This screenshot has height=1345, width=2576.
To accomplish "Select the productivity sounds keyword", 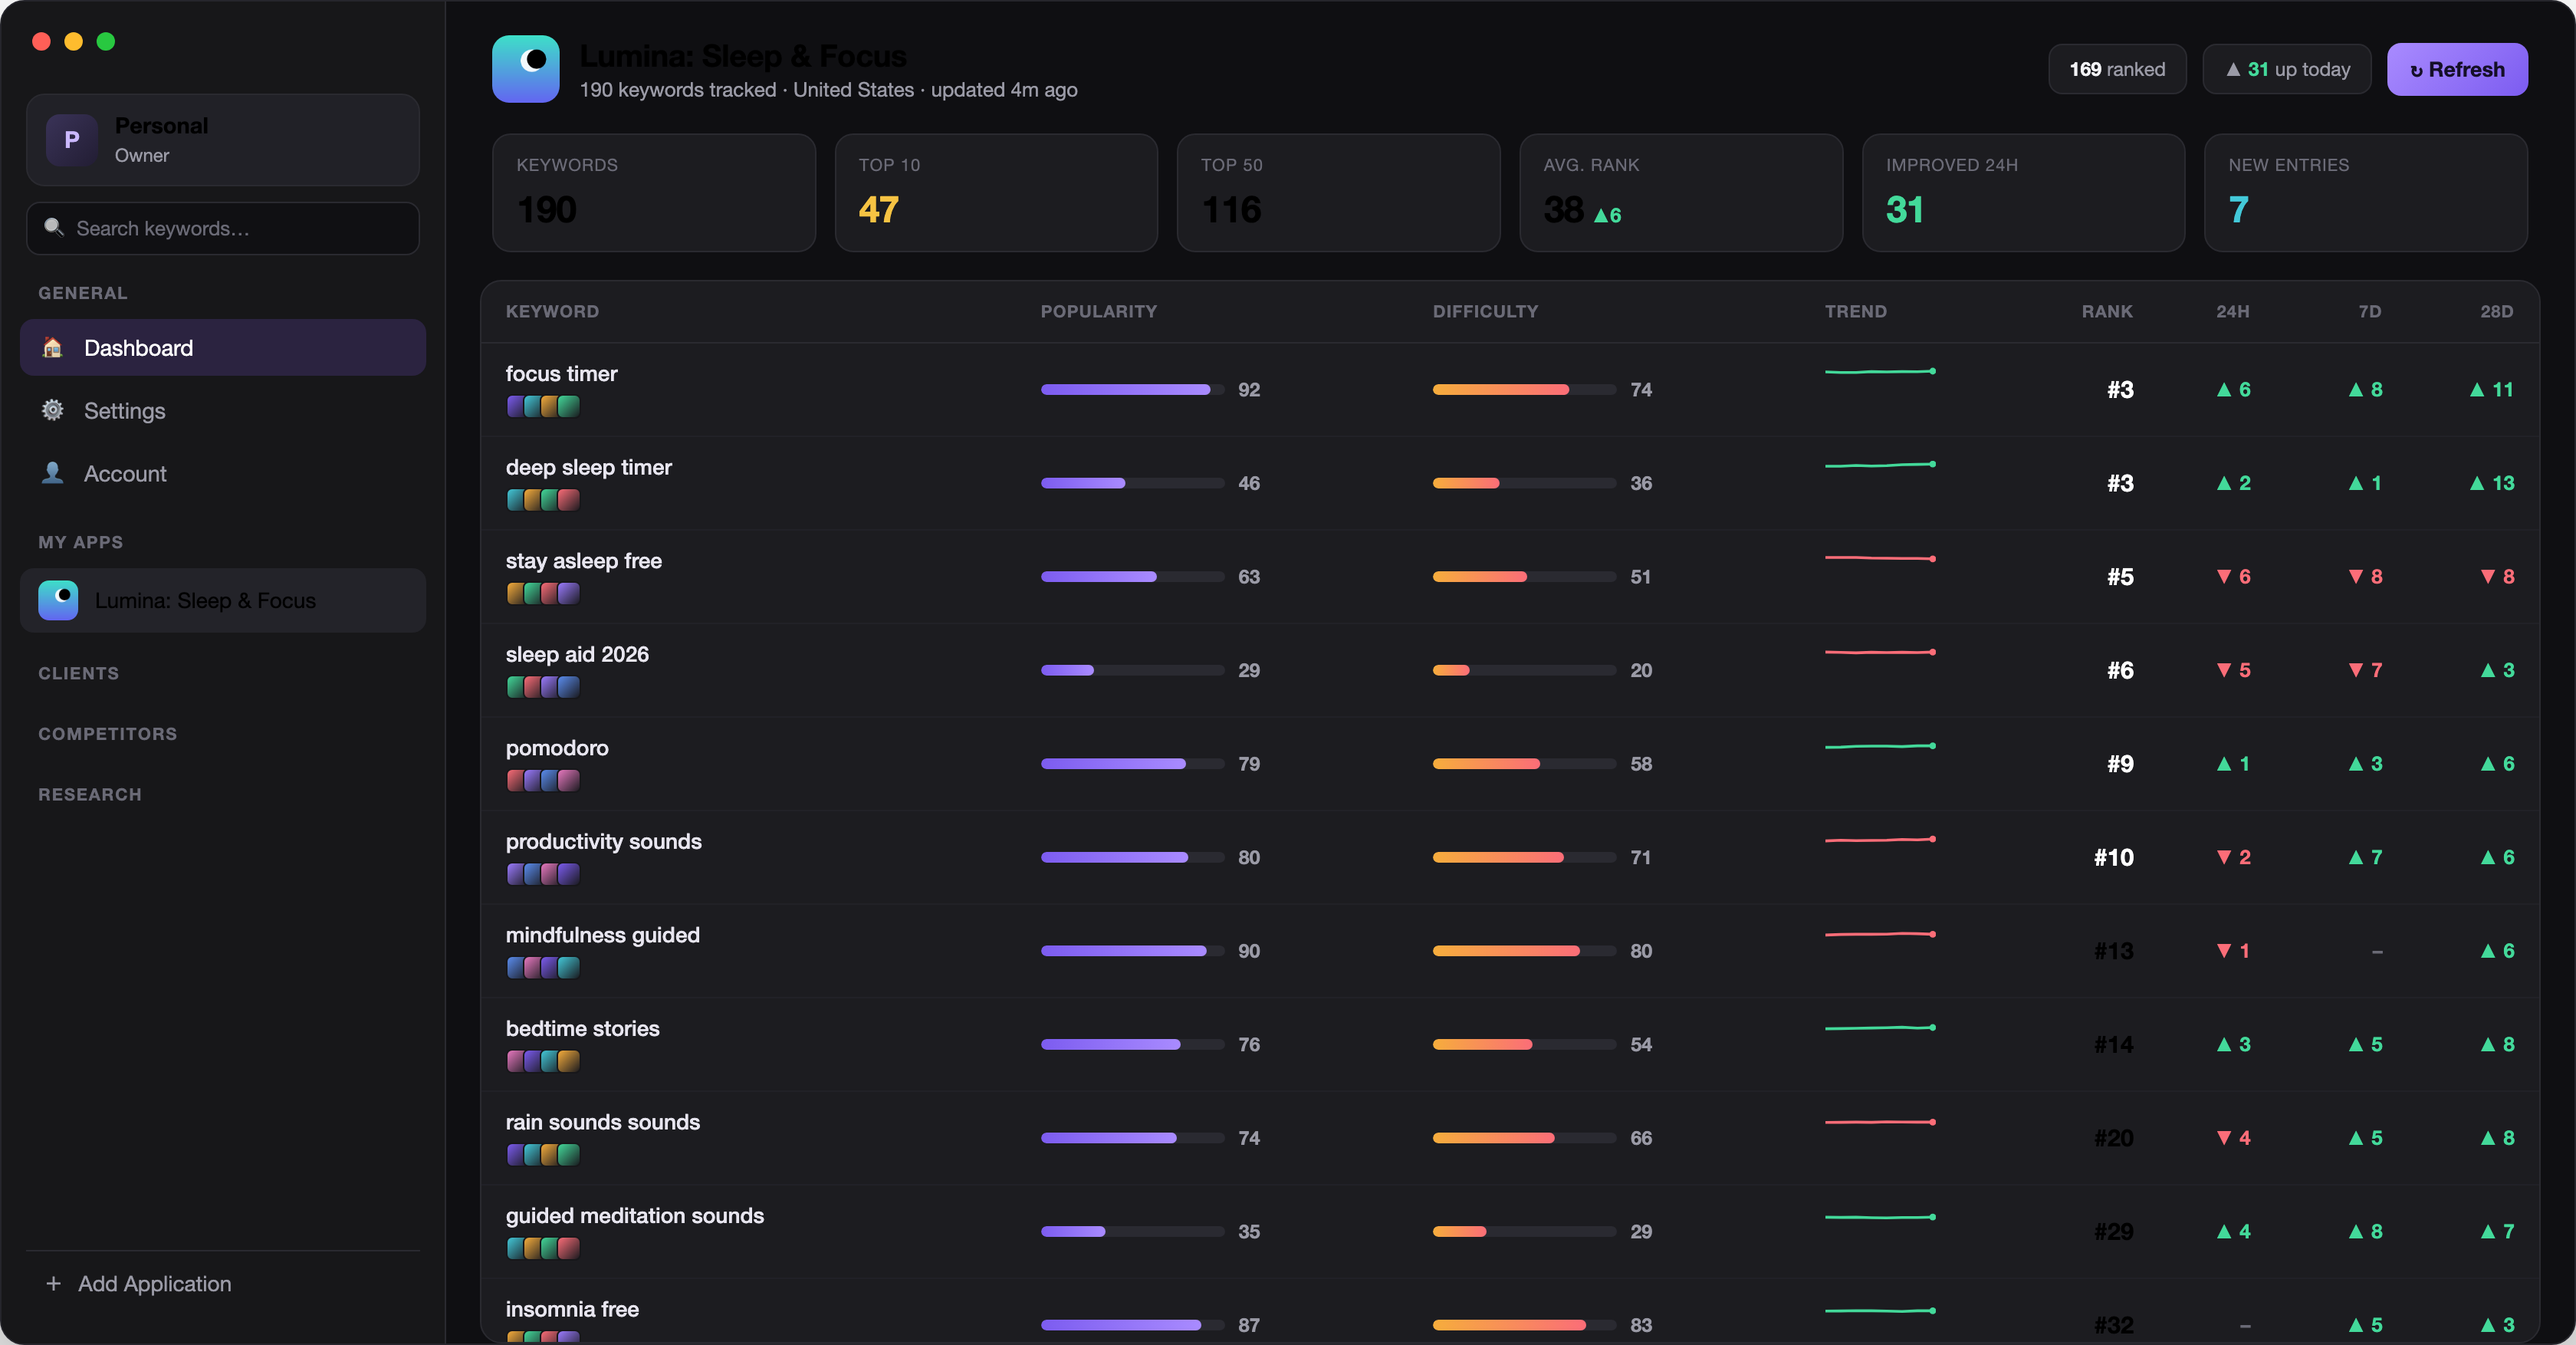I will click(x=604, y=841).
